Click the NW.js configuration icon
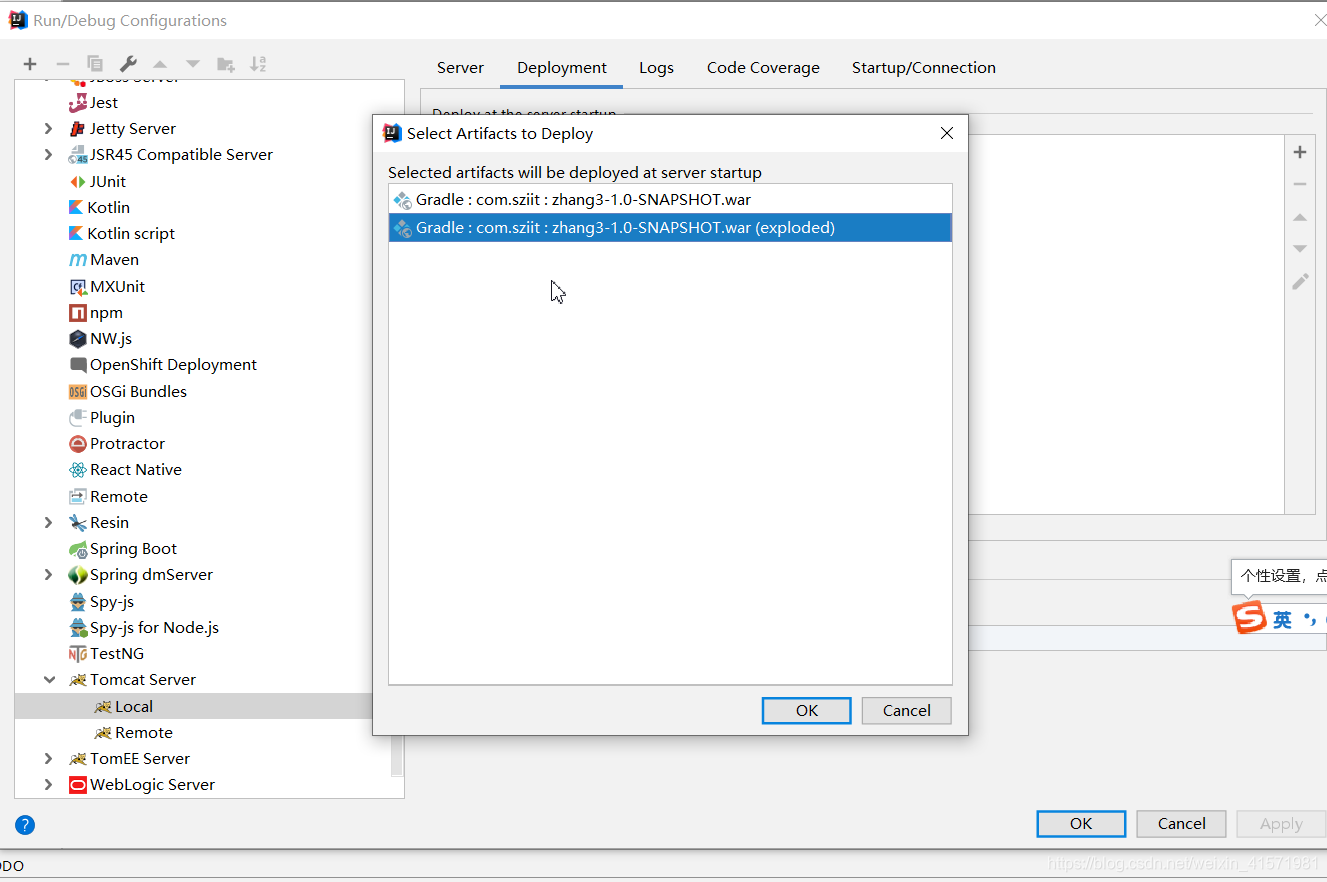 click(78, 339)
